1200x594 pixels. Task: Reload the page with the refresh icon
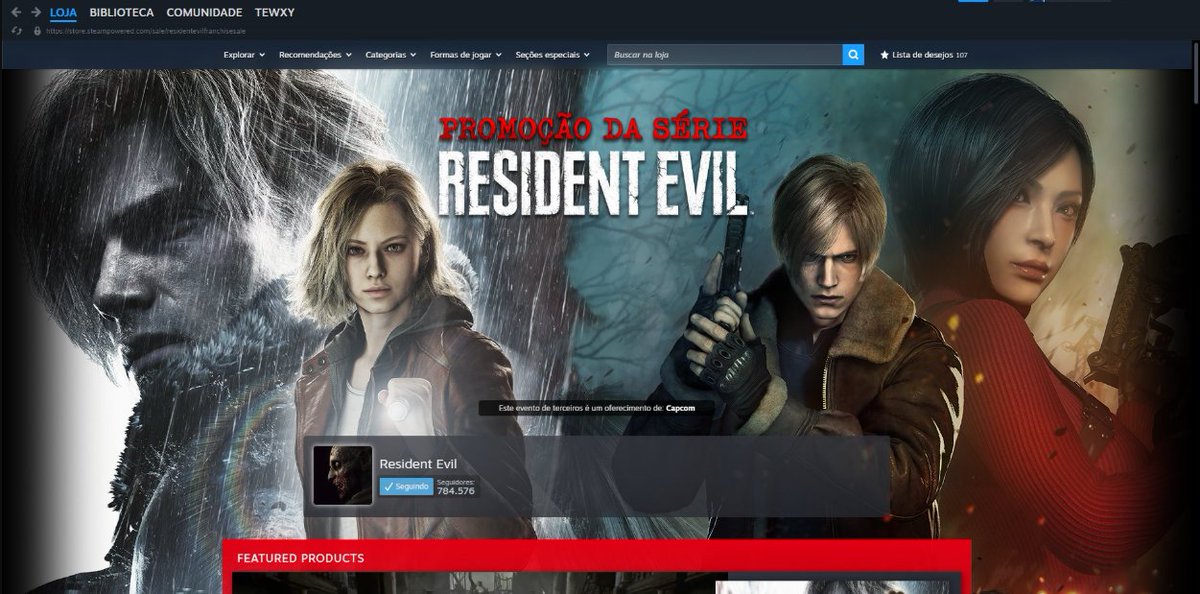click(16, 31)
